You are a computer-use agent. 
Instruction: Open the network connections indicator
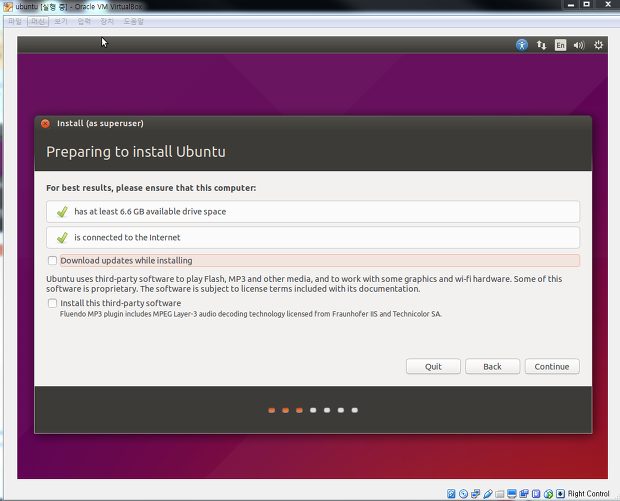click(541, 45)
